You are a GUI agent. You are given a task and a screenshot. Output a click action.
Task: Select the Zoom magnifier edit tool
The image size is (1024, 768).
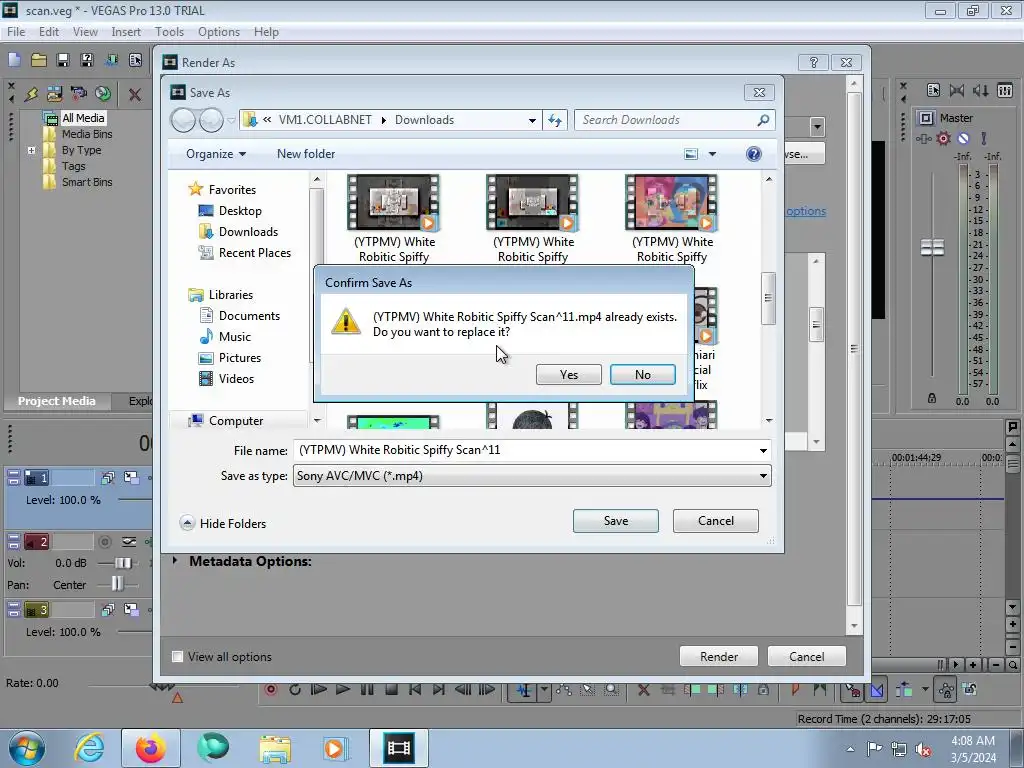click(x=611, y=690)
